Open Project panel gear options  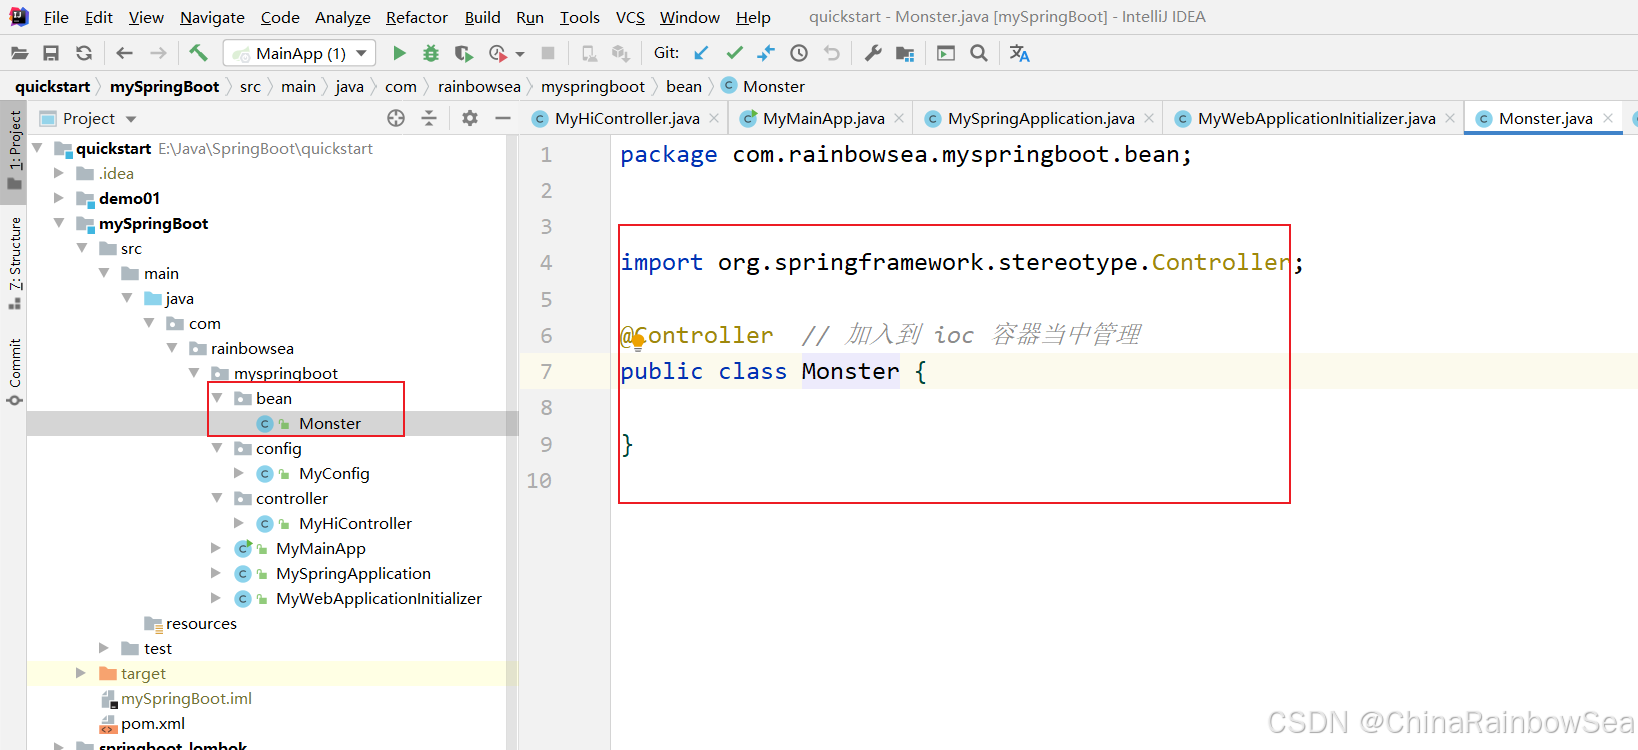tap(469, 118)
